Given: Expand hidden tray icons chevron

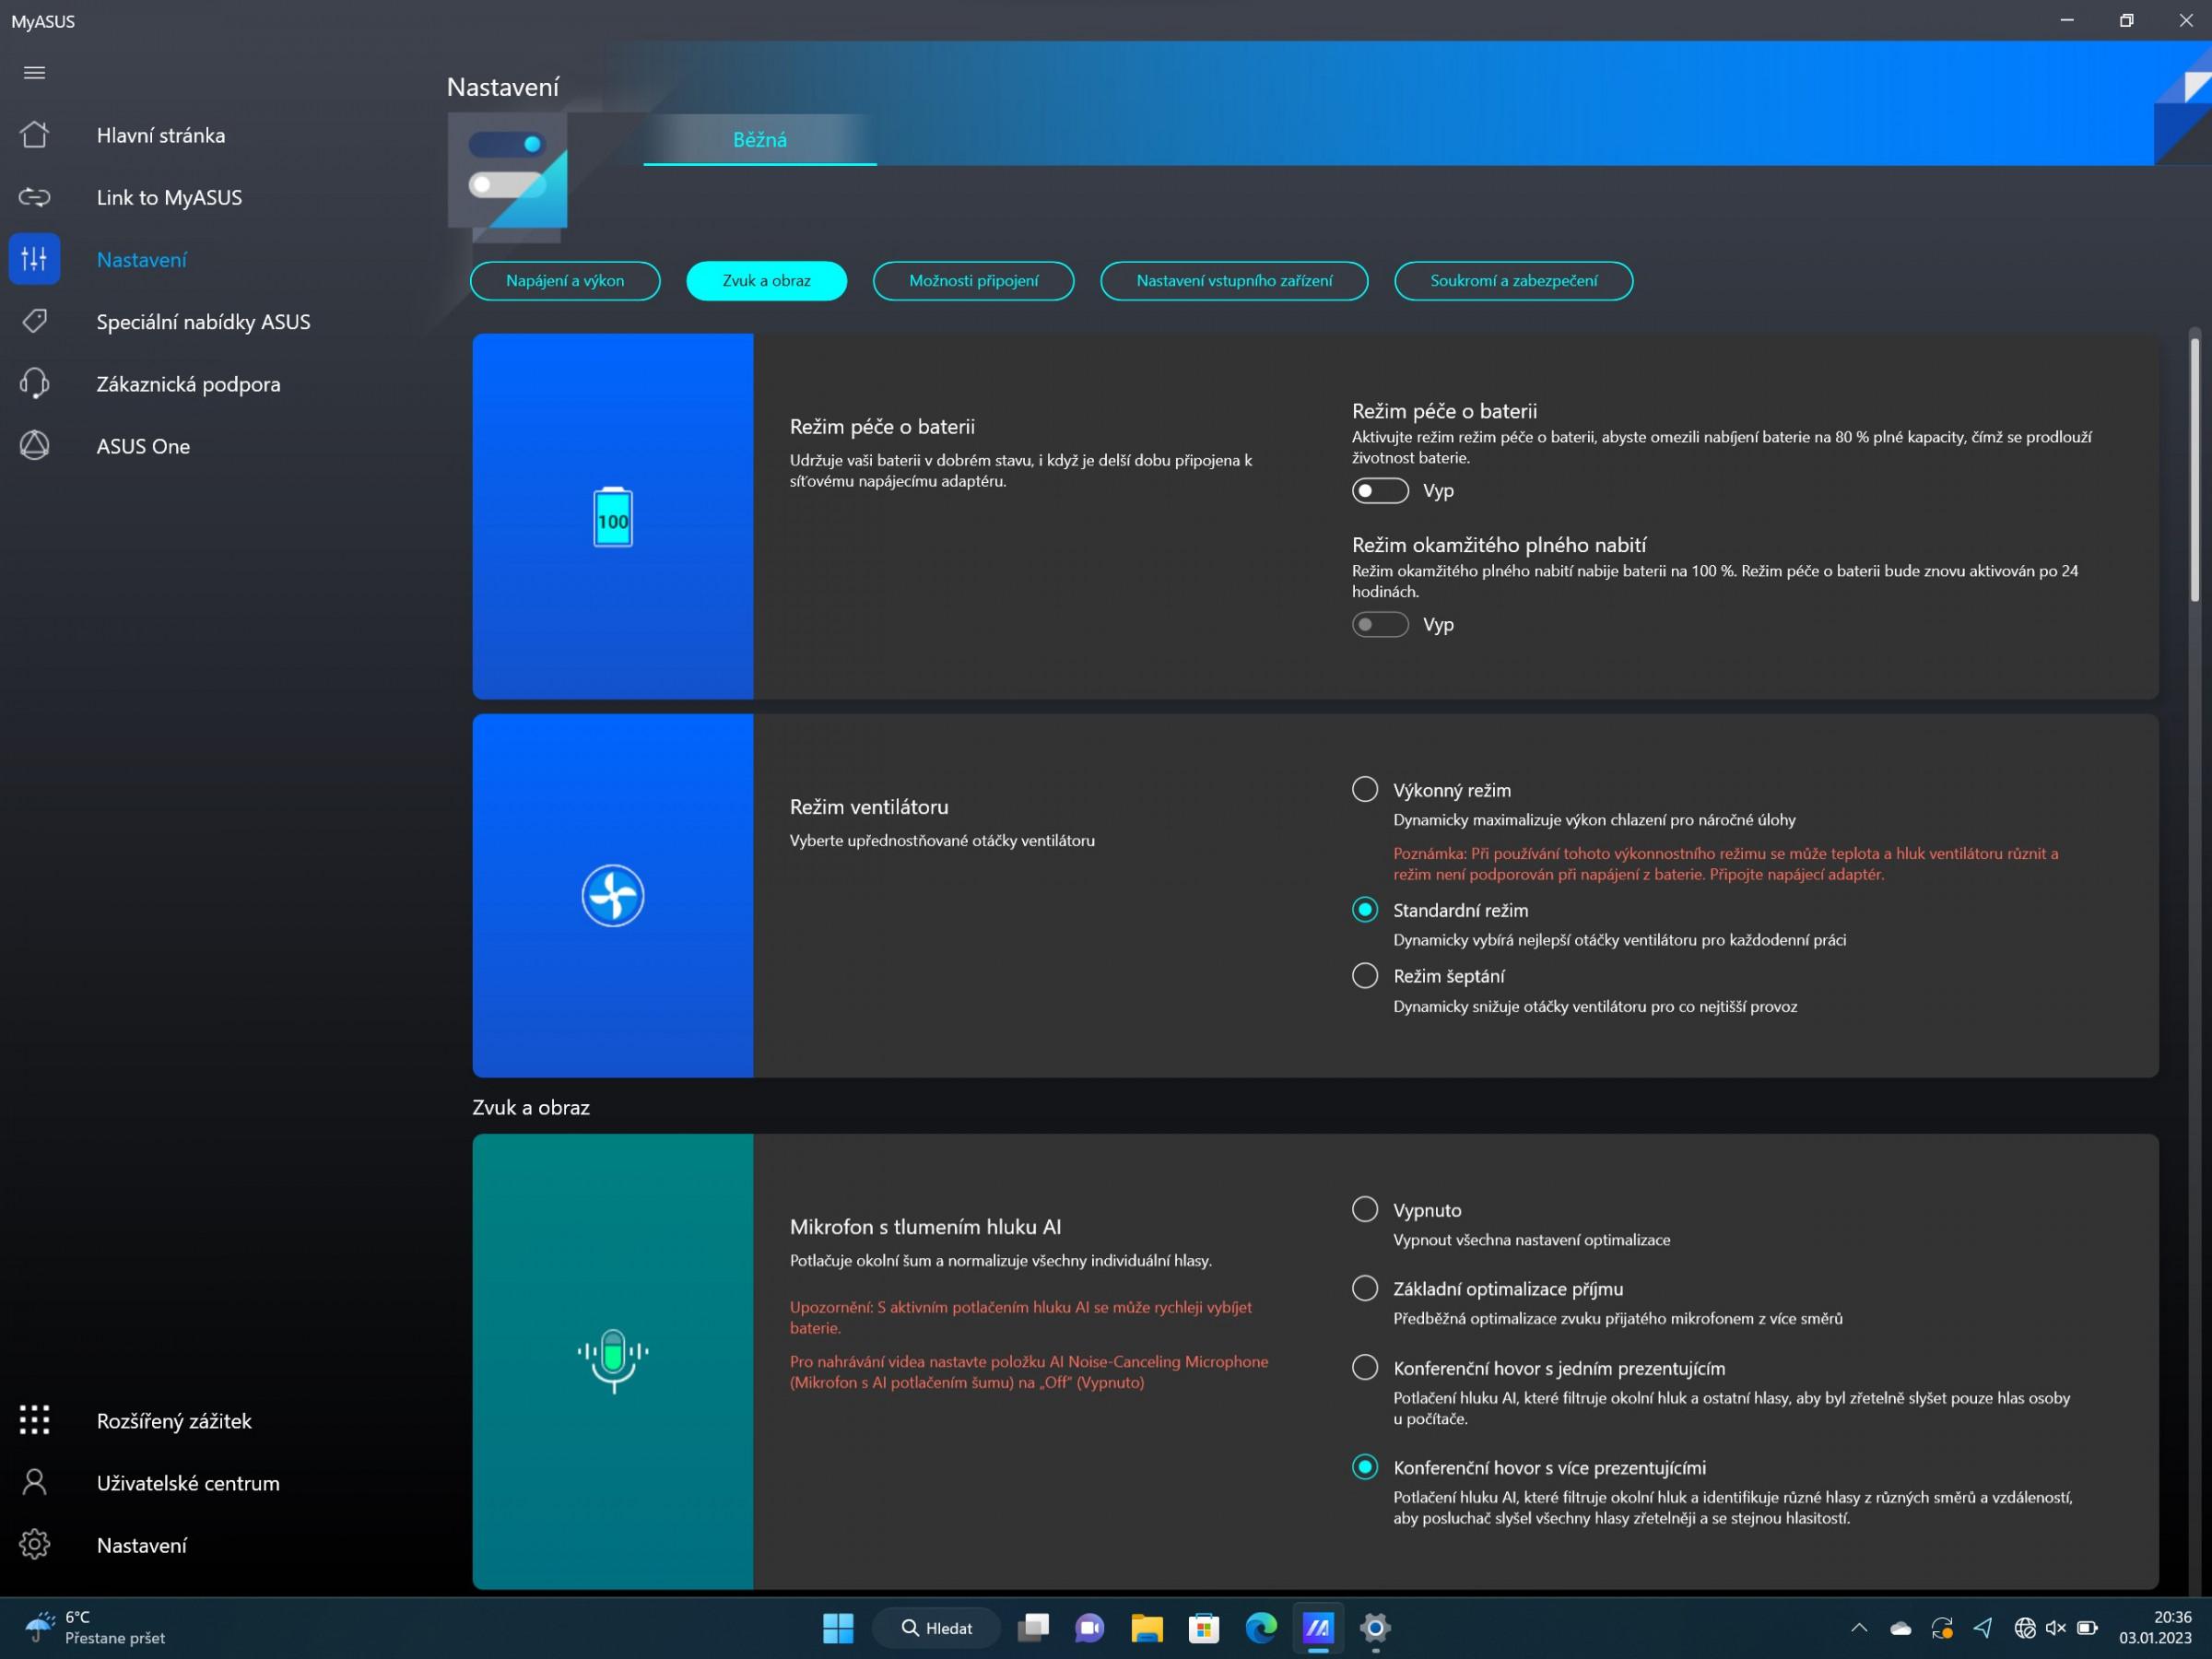Looking at the screenshot, I should (1859, 1628).
